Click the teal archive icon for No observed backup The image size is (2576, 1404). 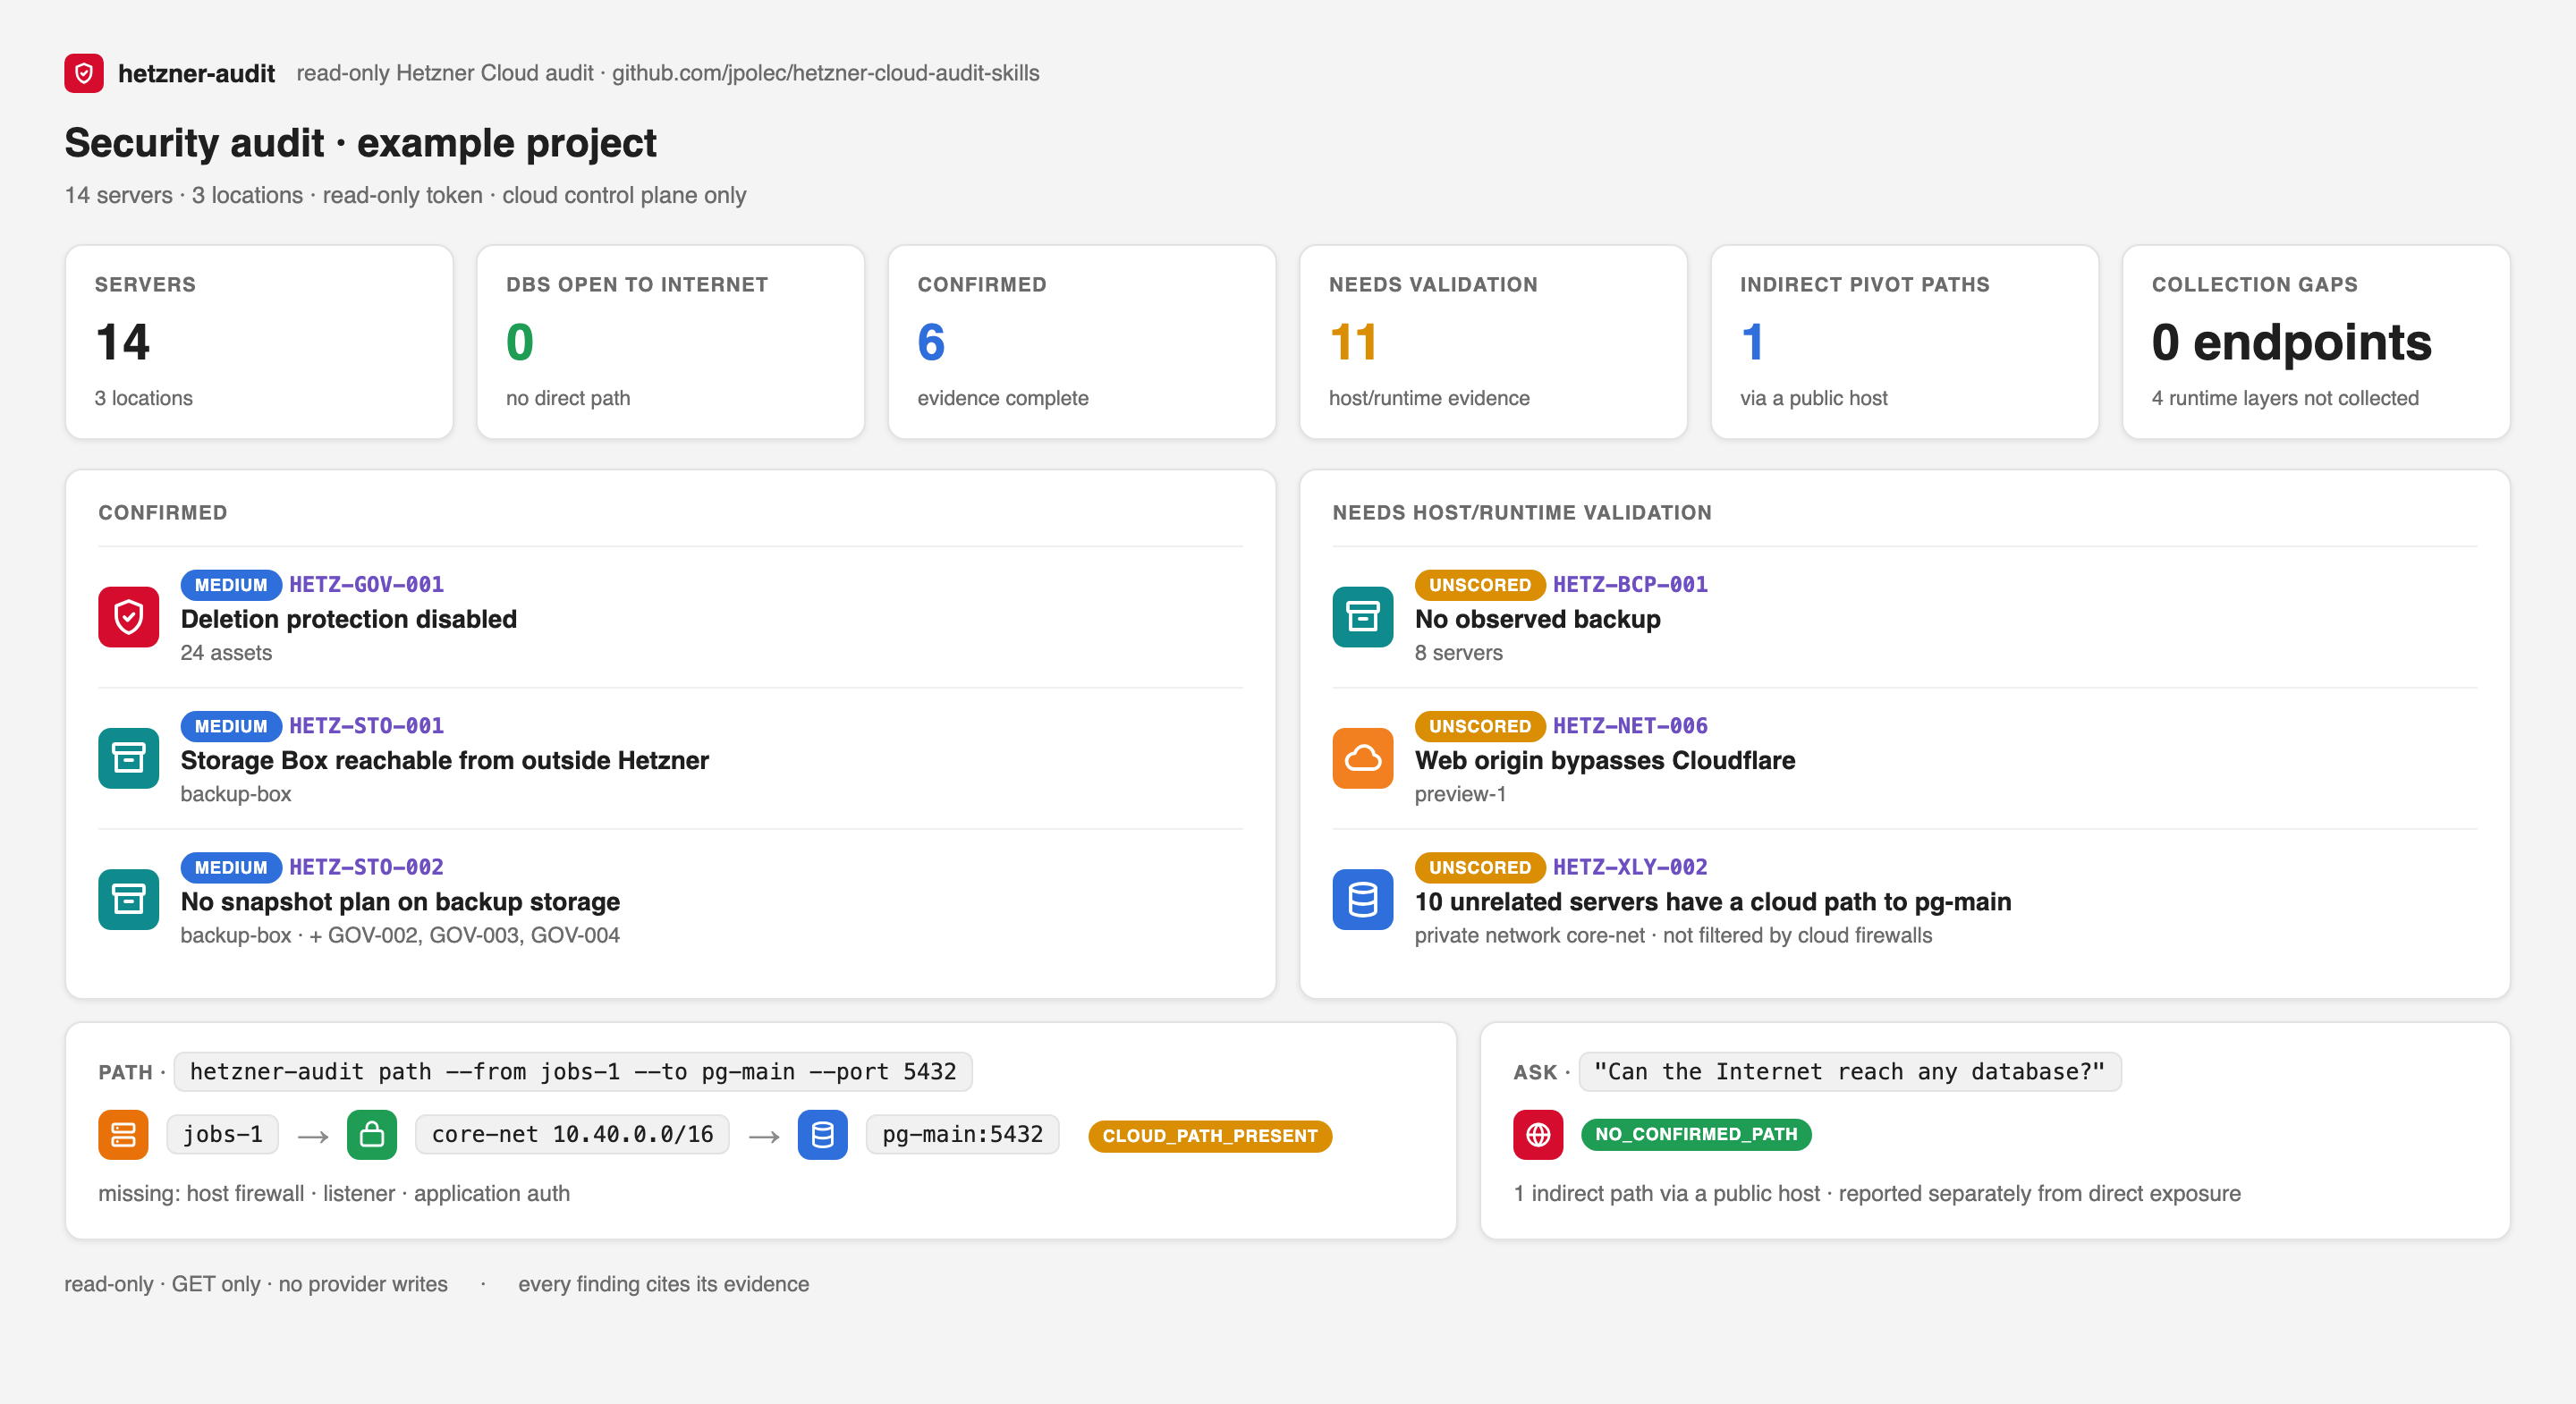(1363, 617)
